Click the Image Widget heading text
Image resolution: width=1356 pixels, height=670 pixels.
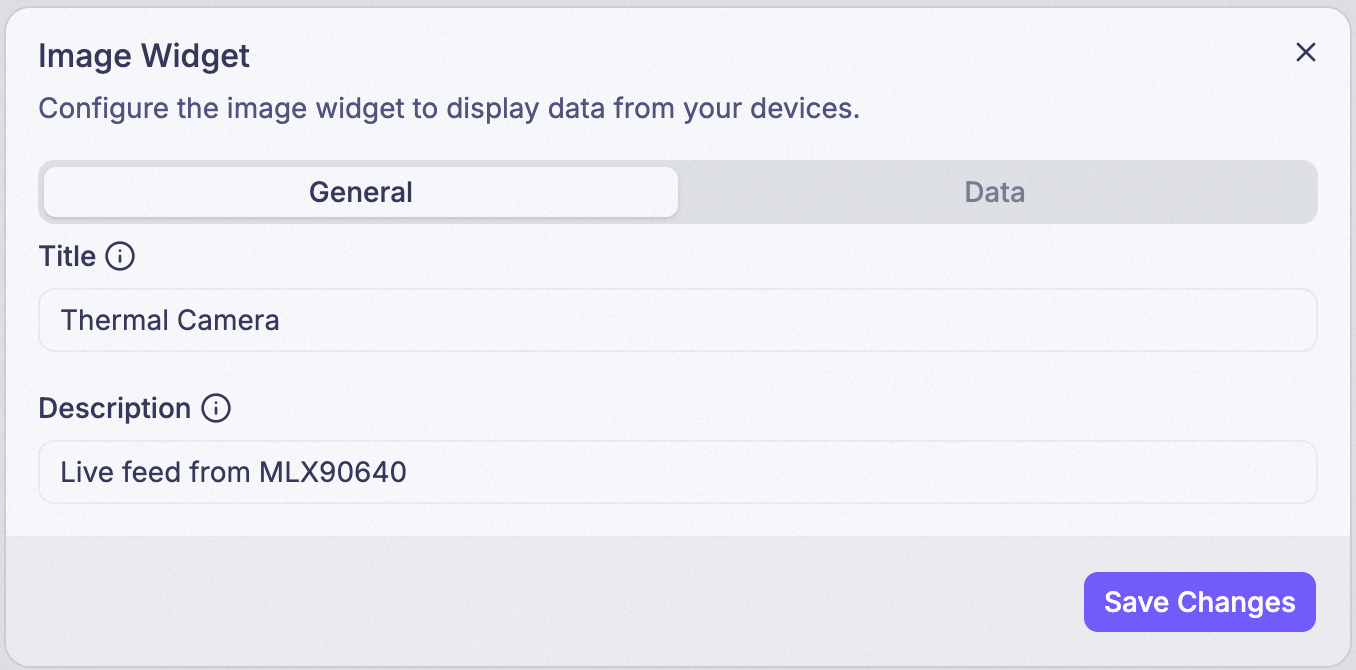click(x=144, y=56)
